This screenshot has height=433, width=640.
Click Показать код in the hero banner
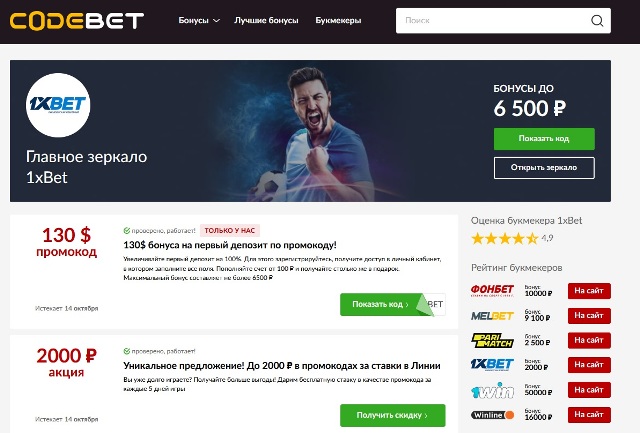click(544, 139)
